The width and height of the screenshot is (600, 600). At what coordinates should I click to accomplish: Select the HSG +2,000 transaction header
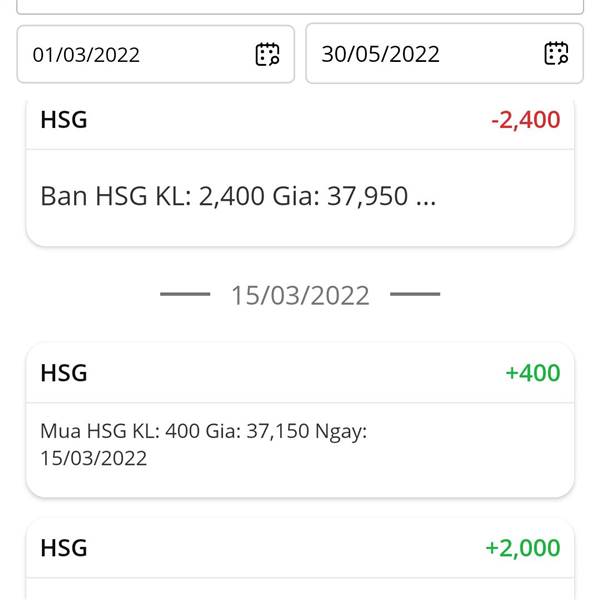tap(300, 548)
